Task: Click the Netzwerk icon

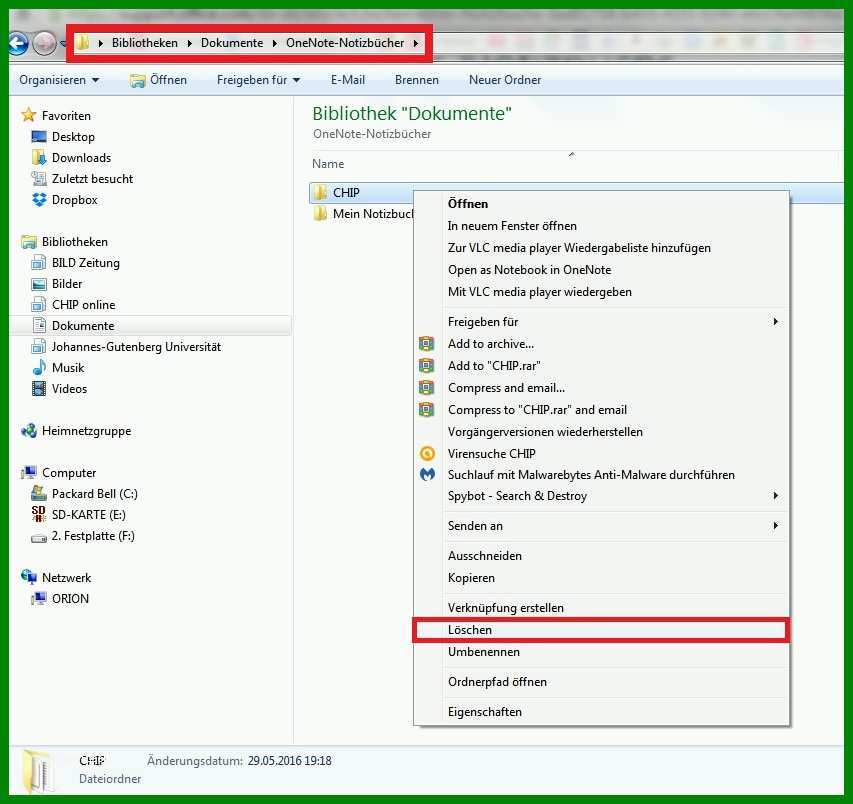Action: tap(28, 577)
